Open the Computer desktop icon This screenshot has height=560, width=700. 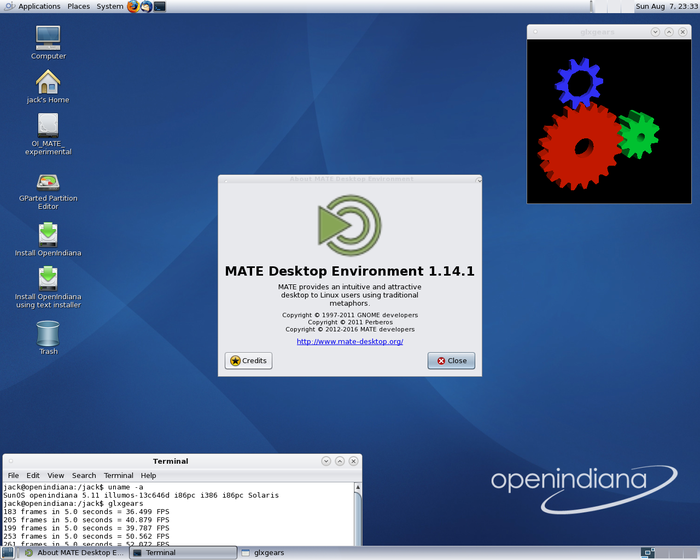click(x=48, y=38)
